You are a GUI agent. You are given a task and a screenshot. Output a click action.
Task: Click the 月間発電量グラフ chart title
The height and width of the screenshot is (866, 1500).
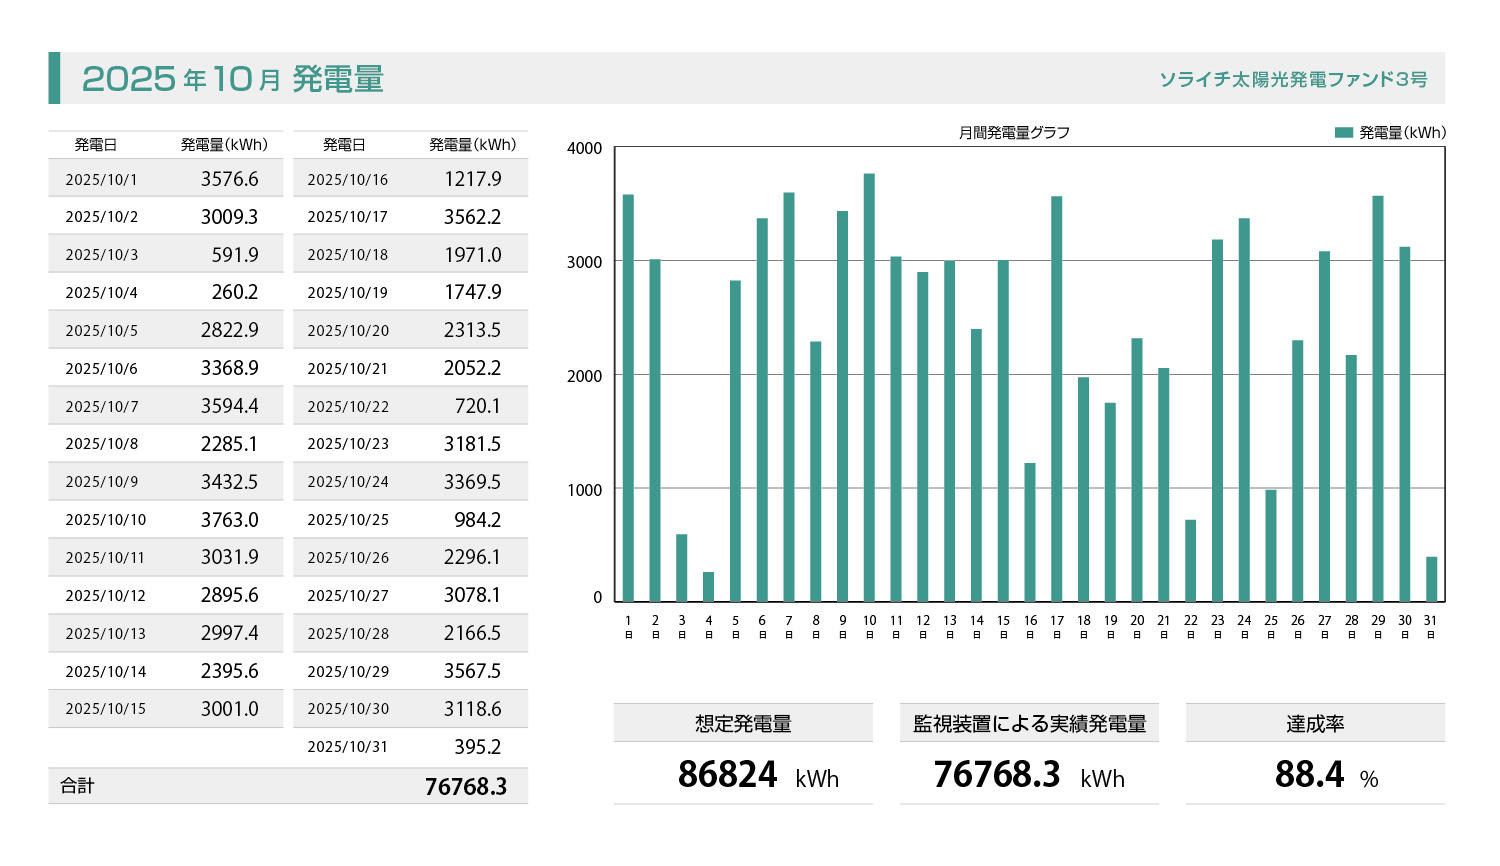click(1013, 132)
